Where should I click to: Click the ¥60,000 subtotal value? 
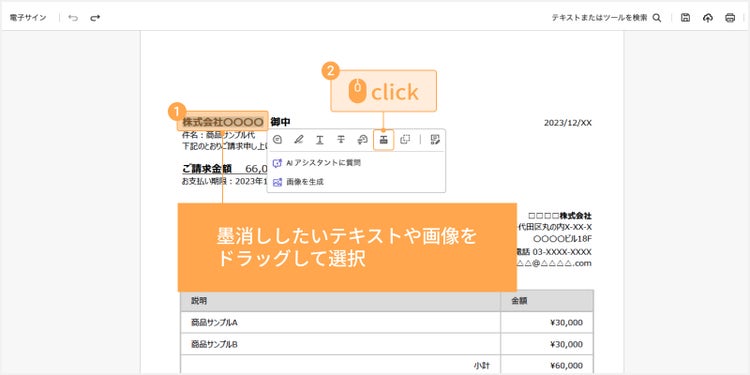567,366
